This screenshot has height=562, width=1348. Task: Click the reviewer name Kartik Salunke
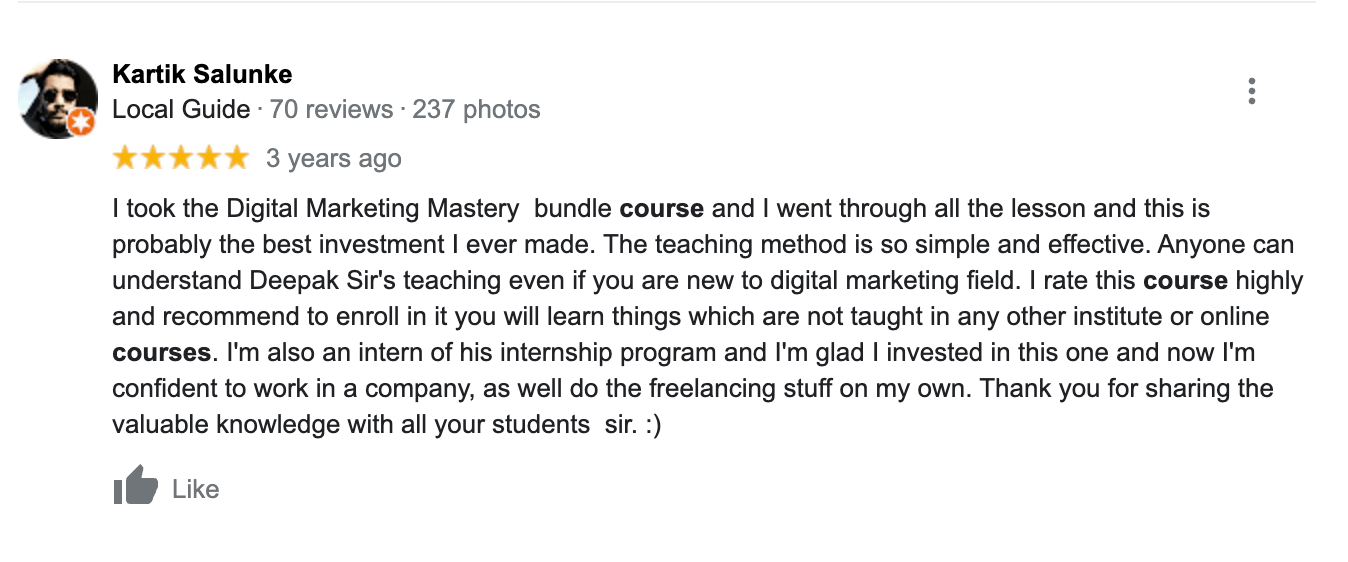coord(202,74)
